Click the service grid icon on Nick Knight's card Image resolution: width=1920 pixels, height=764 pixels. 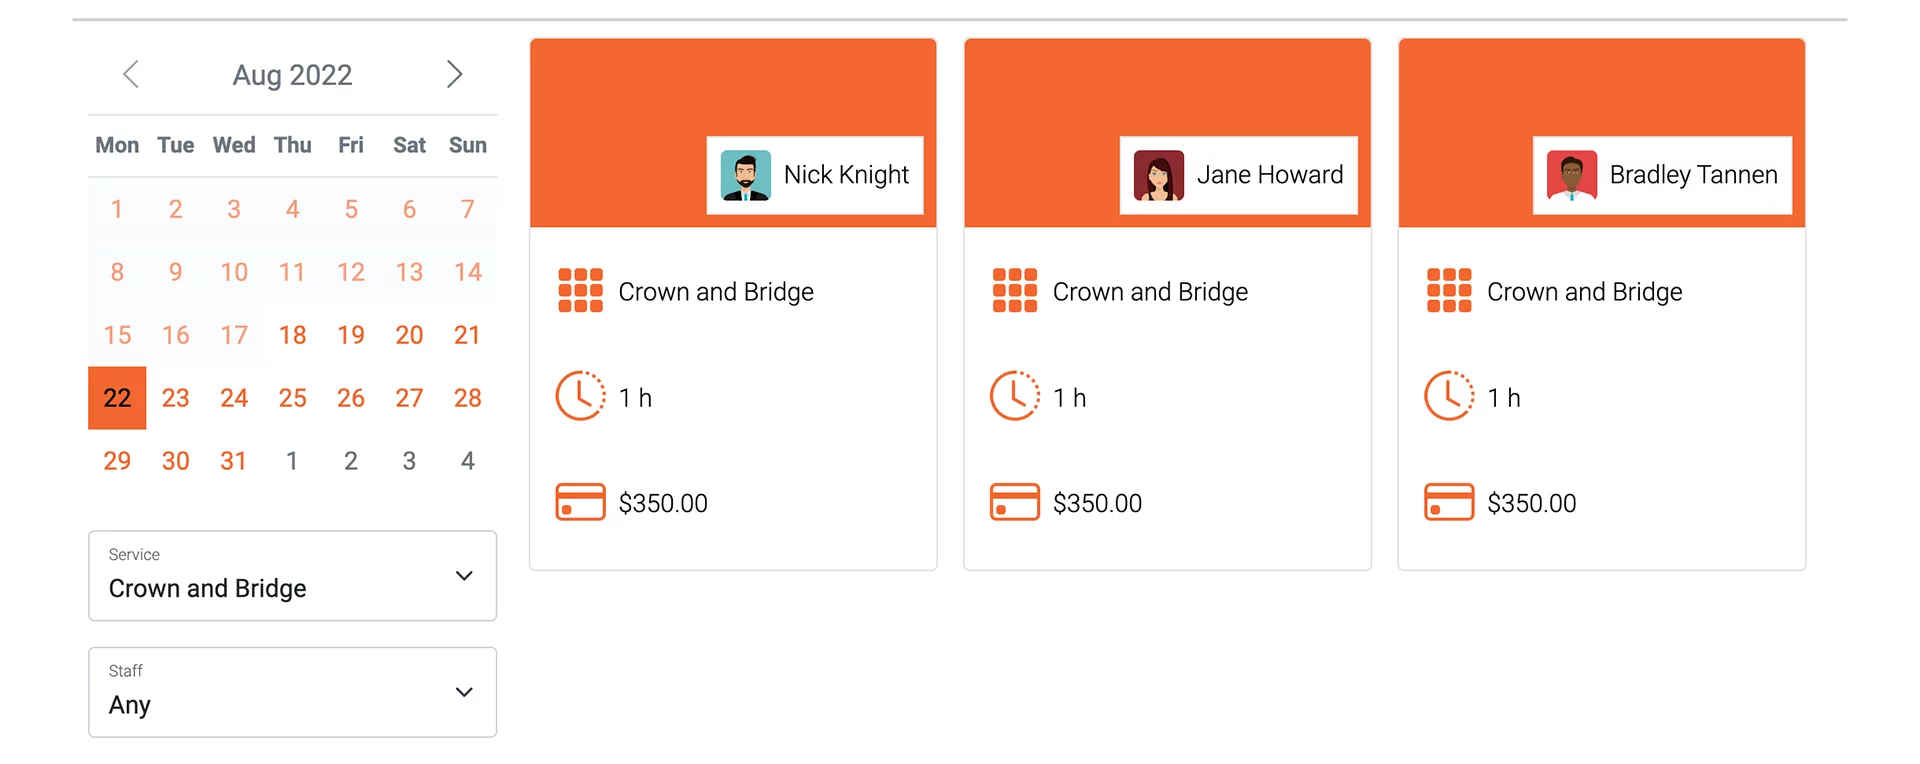[x=580, y=291]
